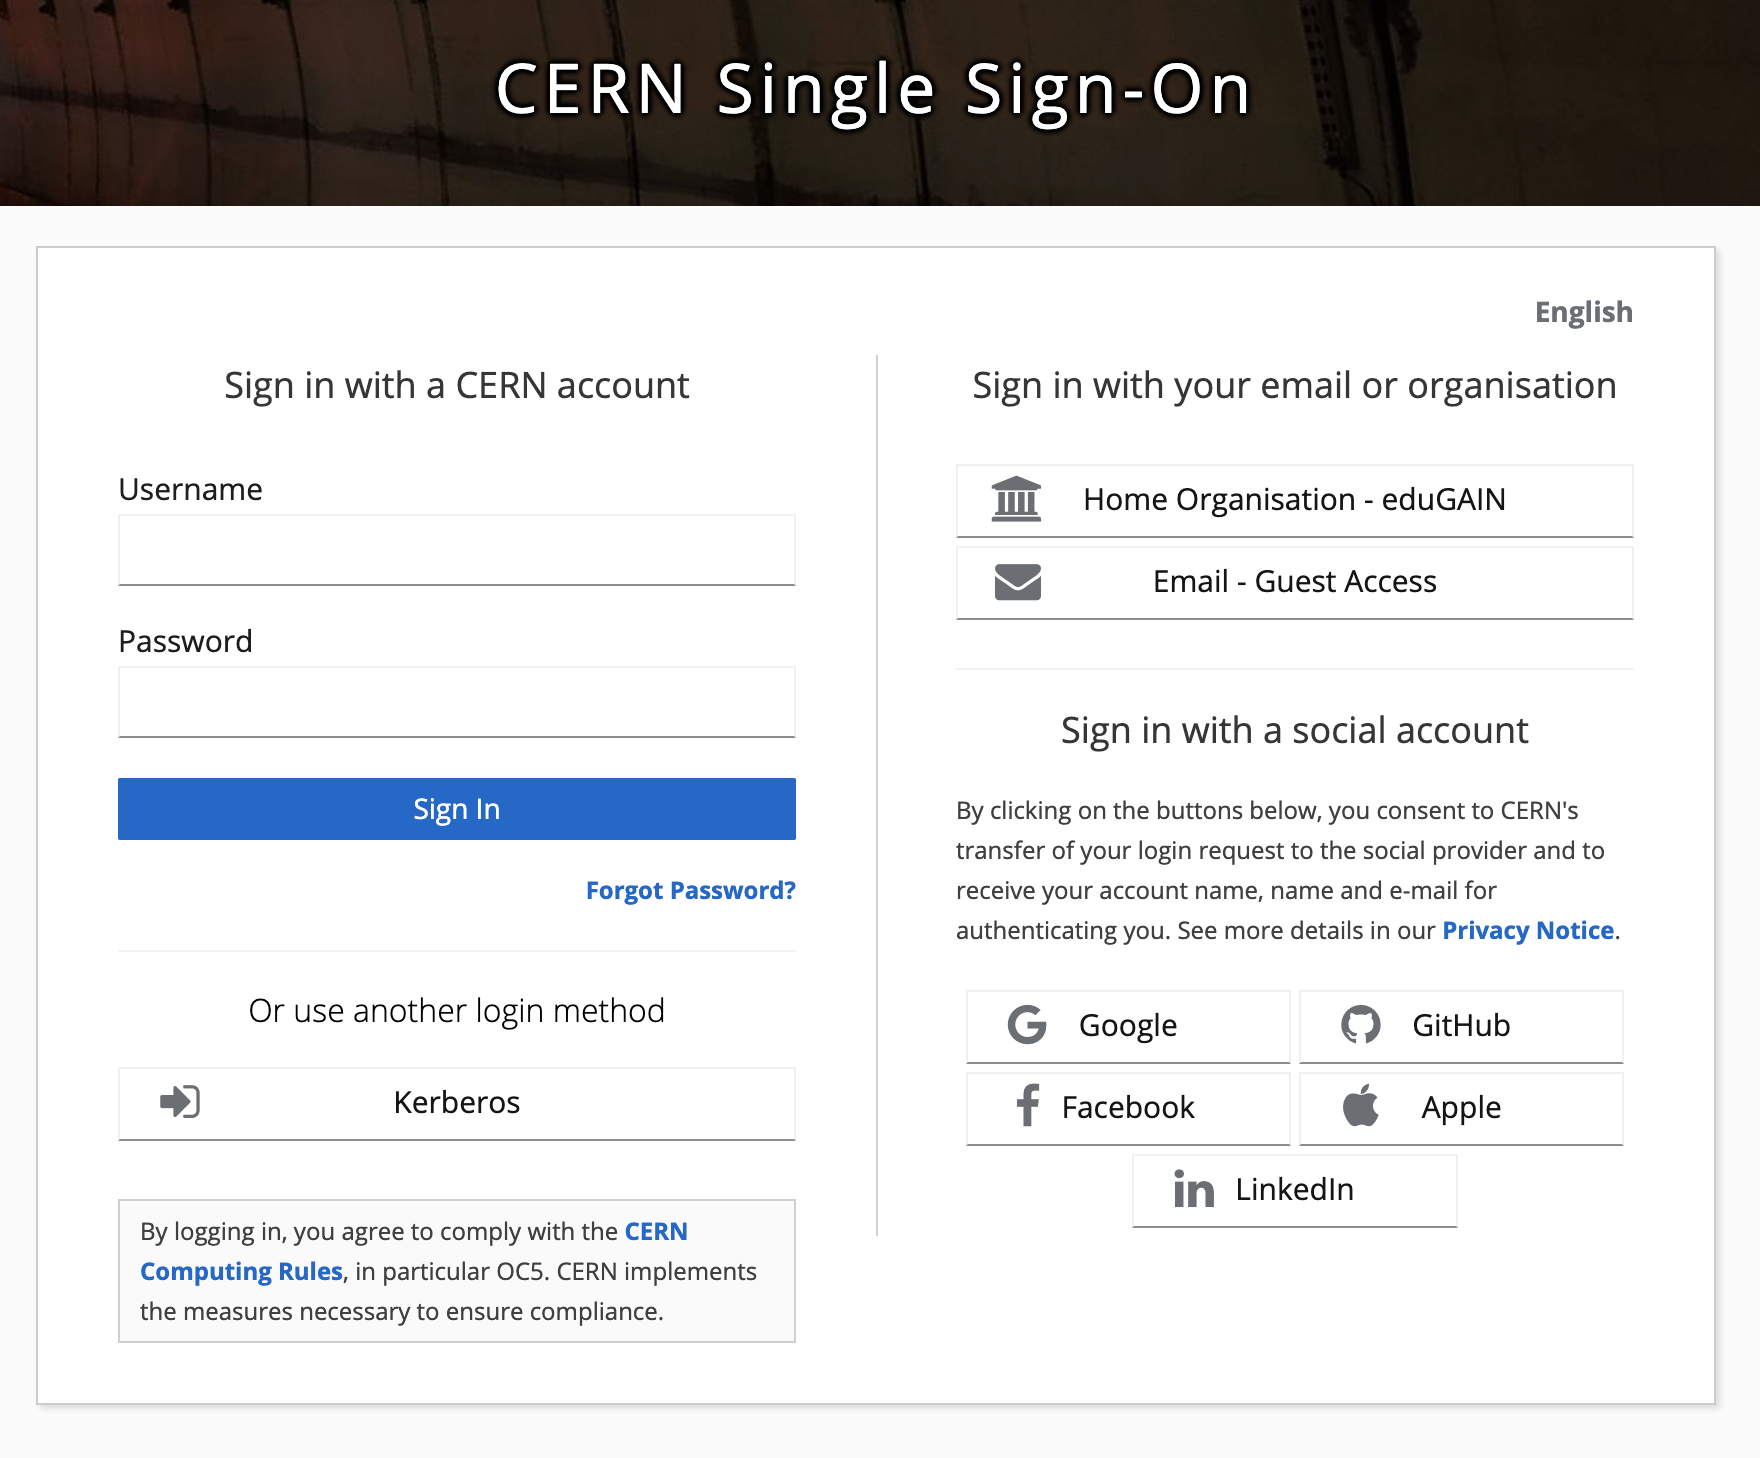Click the LinkedIn button label
This screenshot has width=1760, height=1458.
pyautogui.click(x=1295, y=1189)
